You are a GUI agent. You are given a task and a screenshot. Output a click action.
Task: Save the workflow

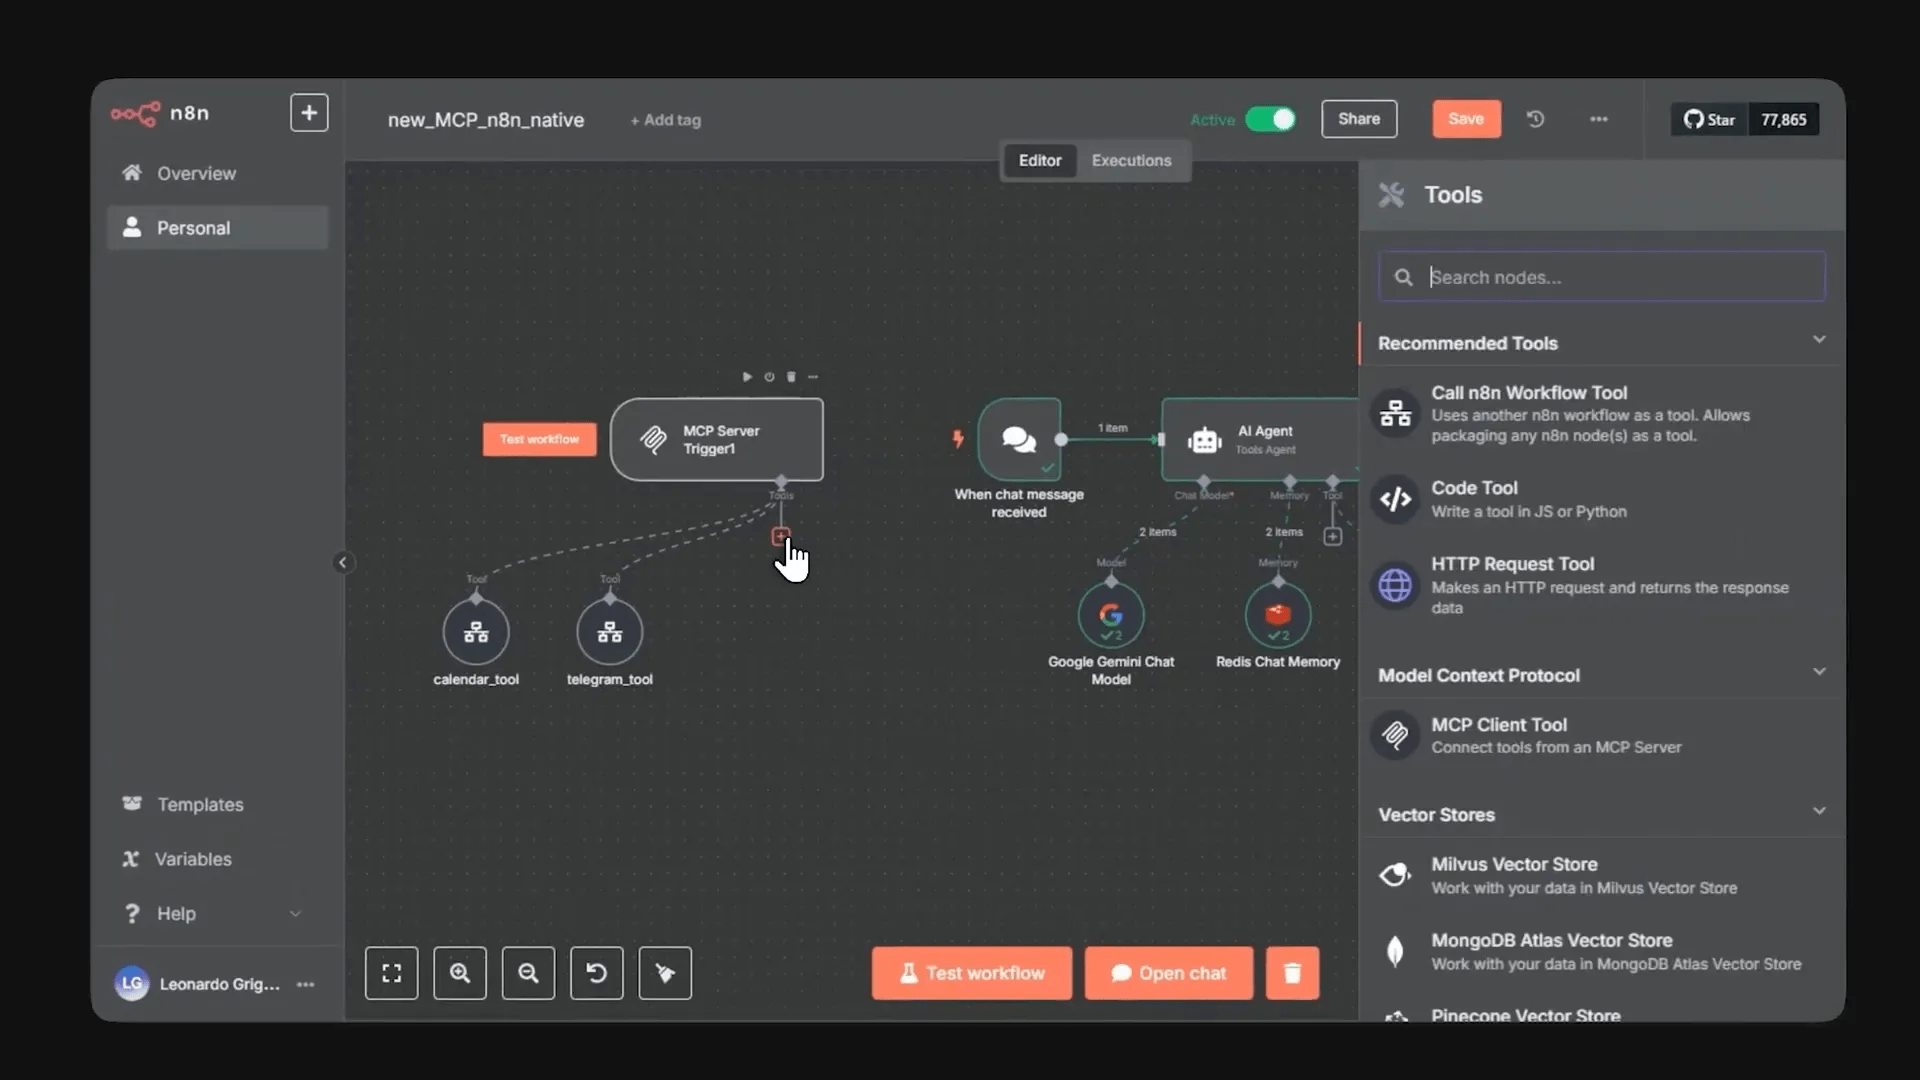click(x=1466, y=119)
